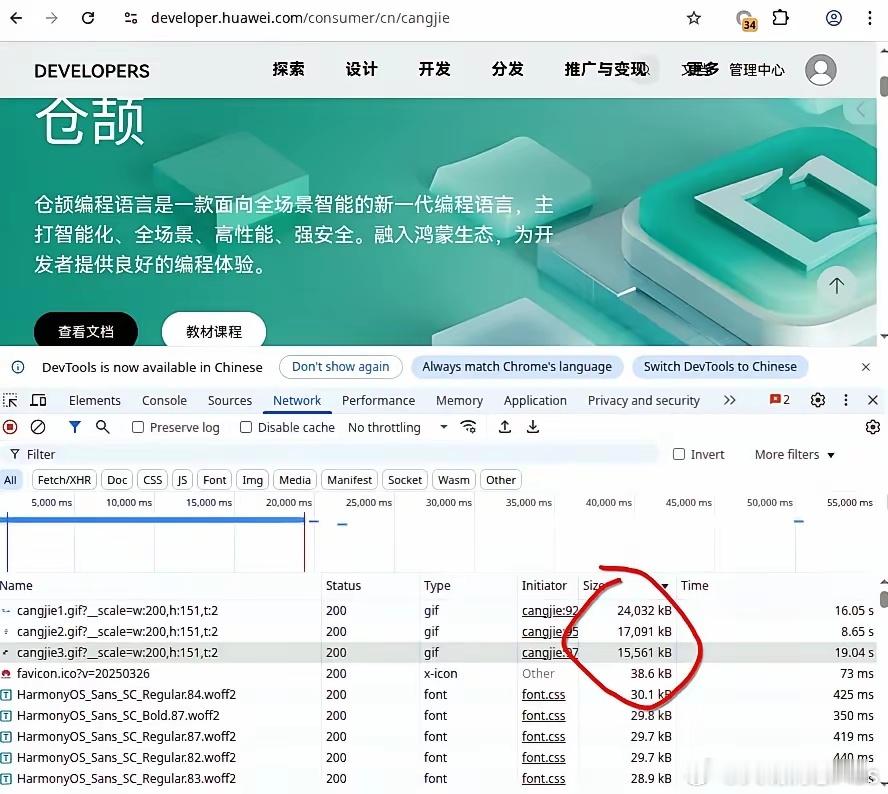Toggle the Doc request filter

[x=117, y=480]
